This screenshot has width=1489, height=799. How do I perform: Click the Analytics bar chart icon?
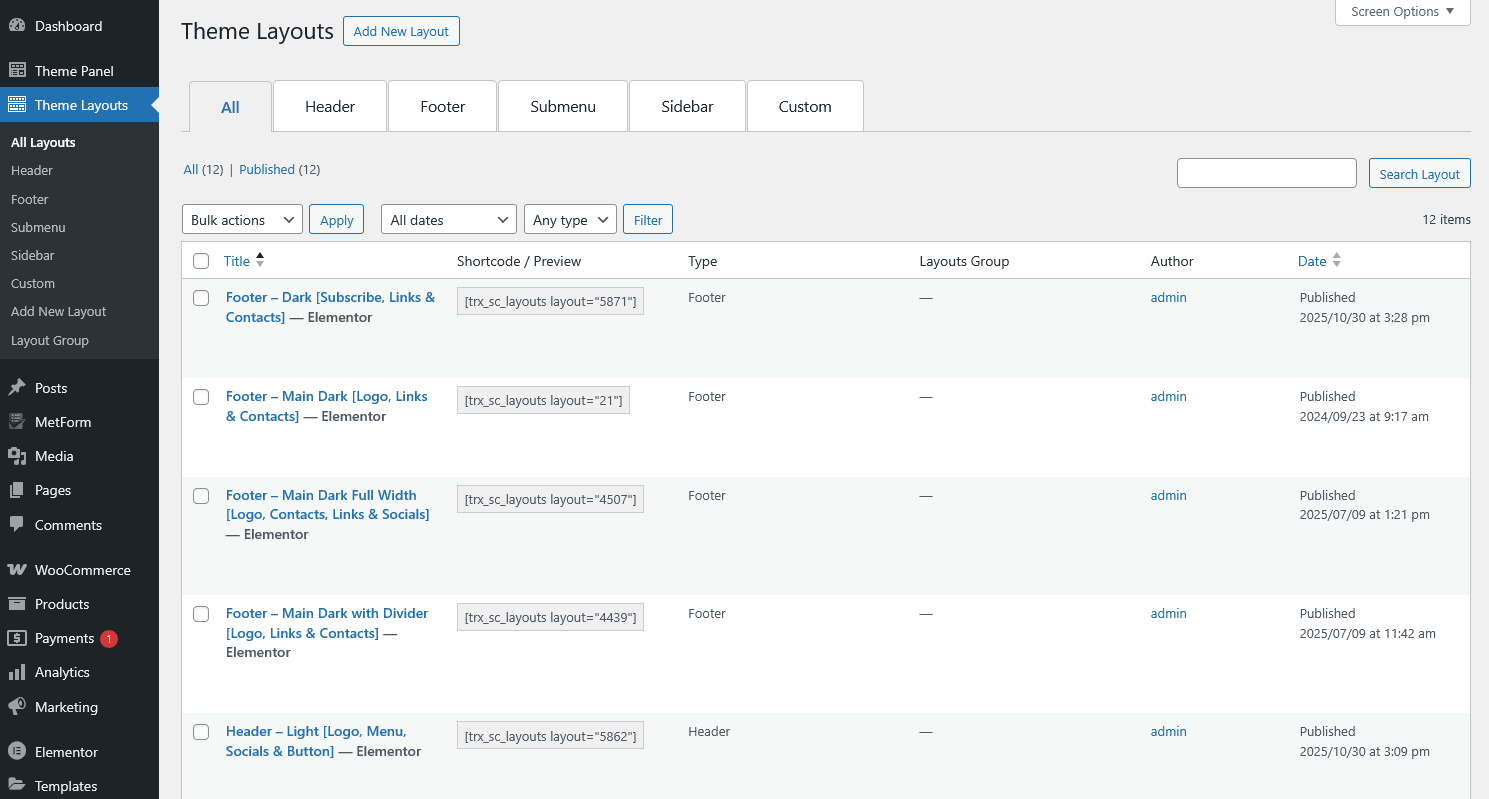tap(17, 673)
